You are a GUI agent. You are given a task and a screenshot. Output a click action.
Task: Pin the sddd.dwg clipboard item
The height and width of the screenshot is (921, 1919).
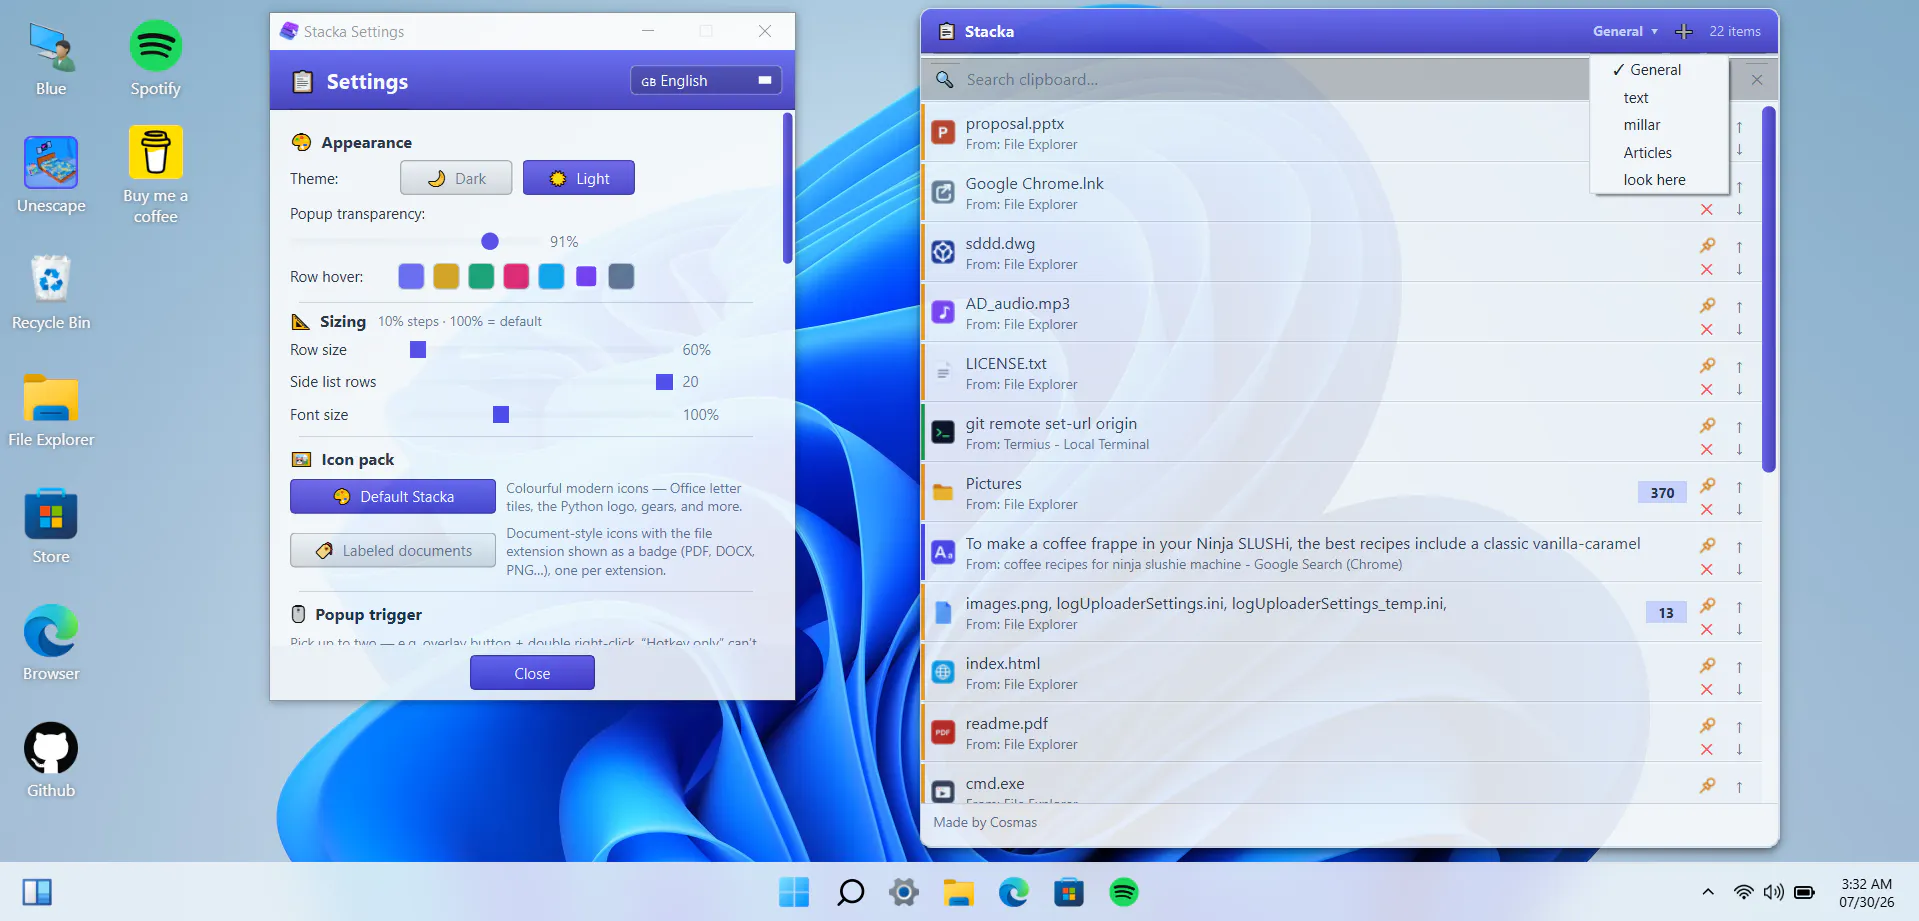(1707, 246)
